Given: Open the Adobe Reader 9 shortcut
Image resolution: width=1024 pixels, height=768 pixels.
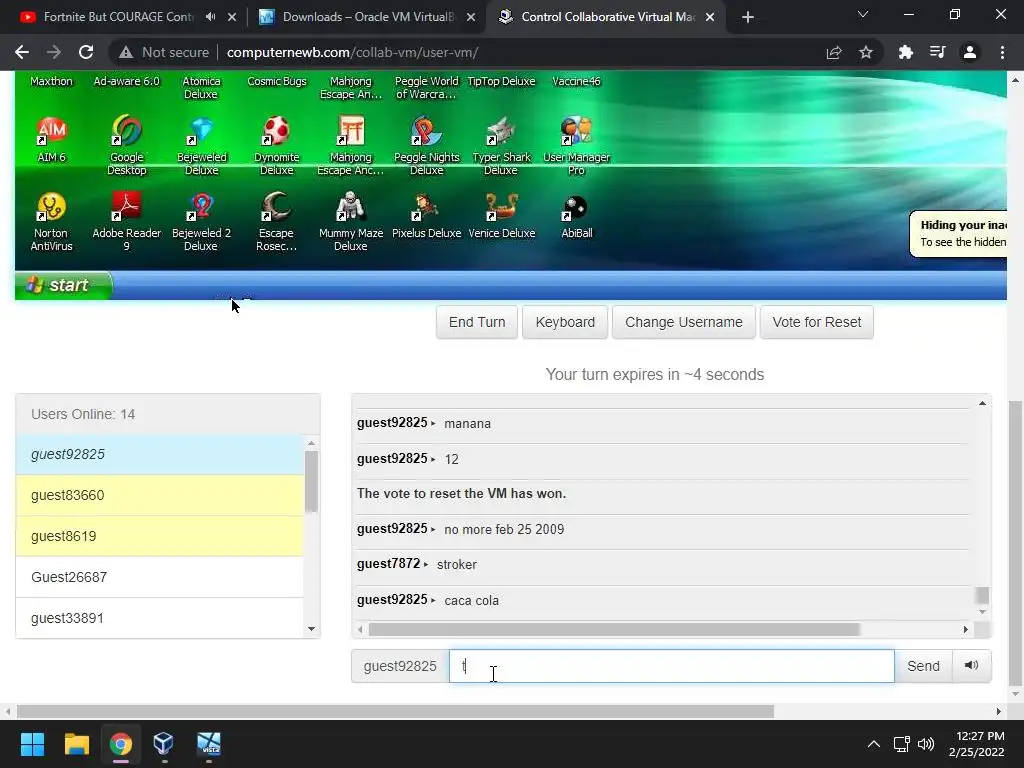Looking at the screenshot, I should [x=127, y=221].
